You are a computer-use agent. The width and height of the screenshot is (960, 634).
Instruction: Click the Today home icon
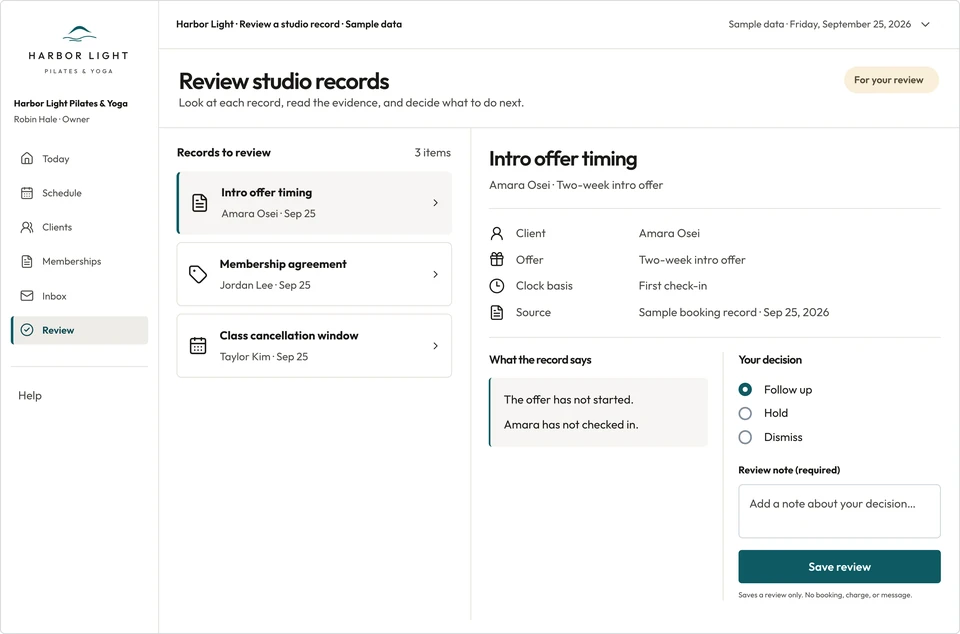[27, 158]
